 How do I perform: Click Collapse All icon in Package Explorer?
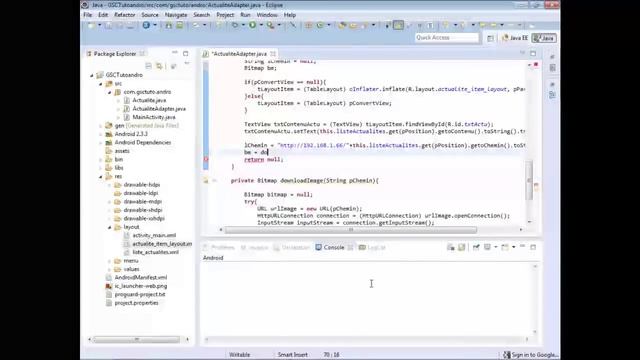149,66
